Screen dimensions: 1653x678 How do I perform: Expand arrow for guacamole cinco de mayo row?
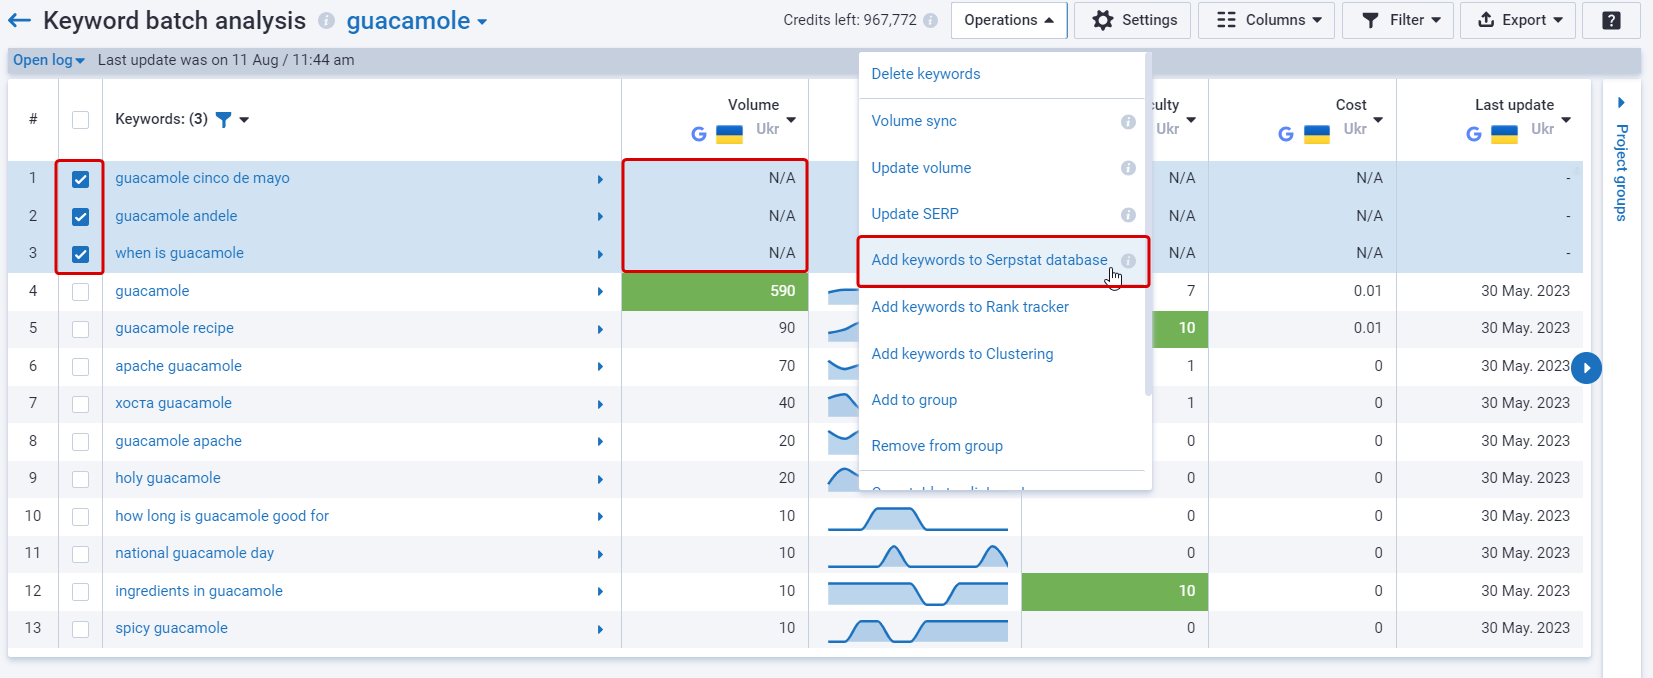(x=600, y=180)
